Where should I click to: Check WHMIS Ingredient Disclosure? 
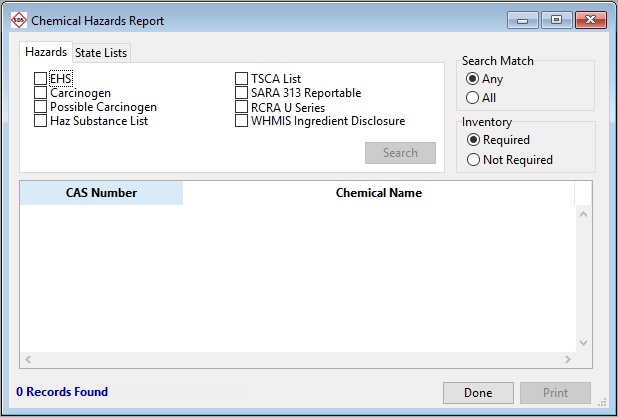[241, 121]
